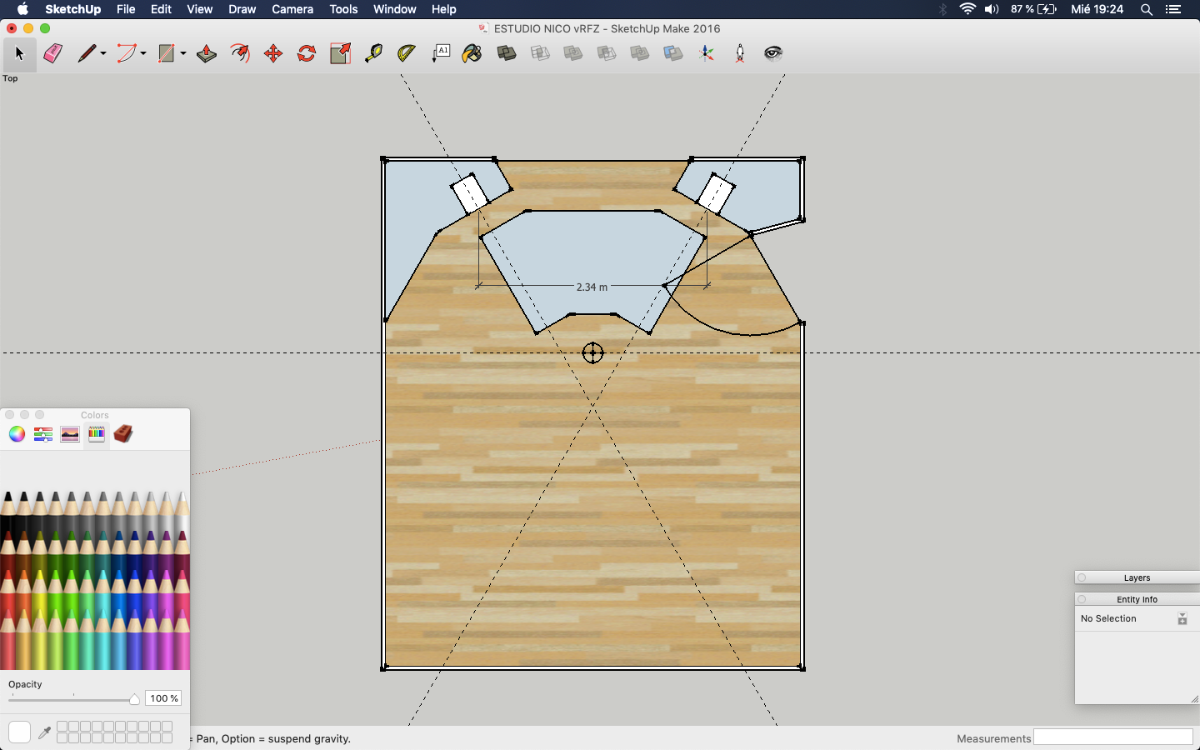Click the Layers panel title bar

coord(1137,578)
